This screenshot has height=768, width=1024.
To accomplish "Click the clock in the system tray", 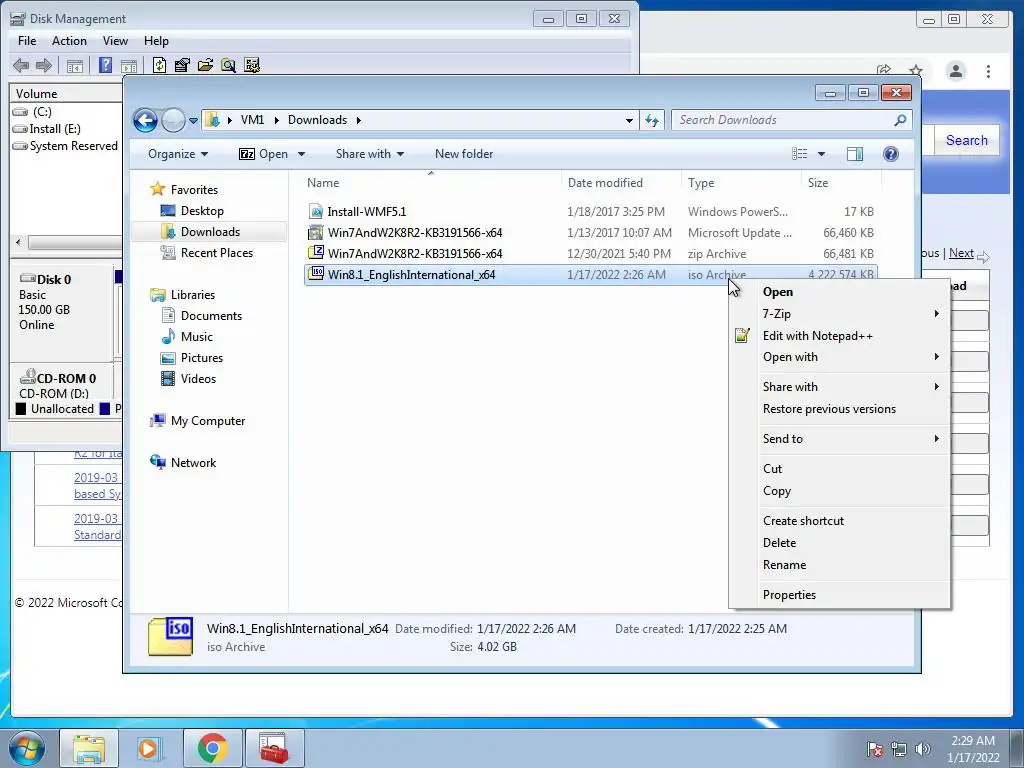I will point(973,749).
